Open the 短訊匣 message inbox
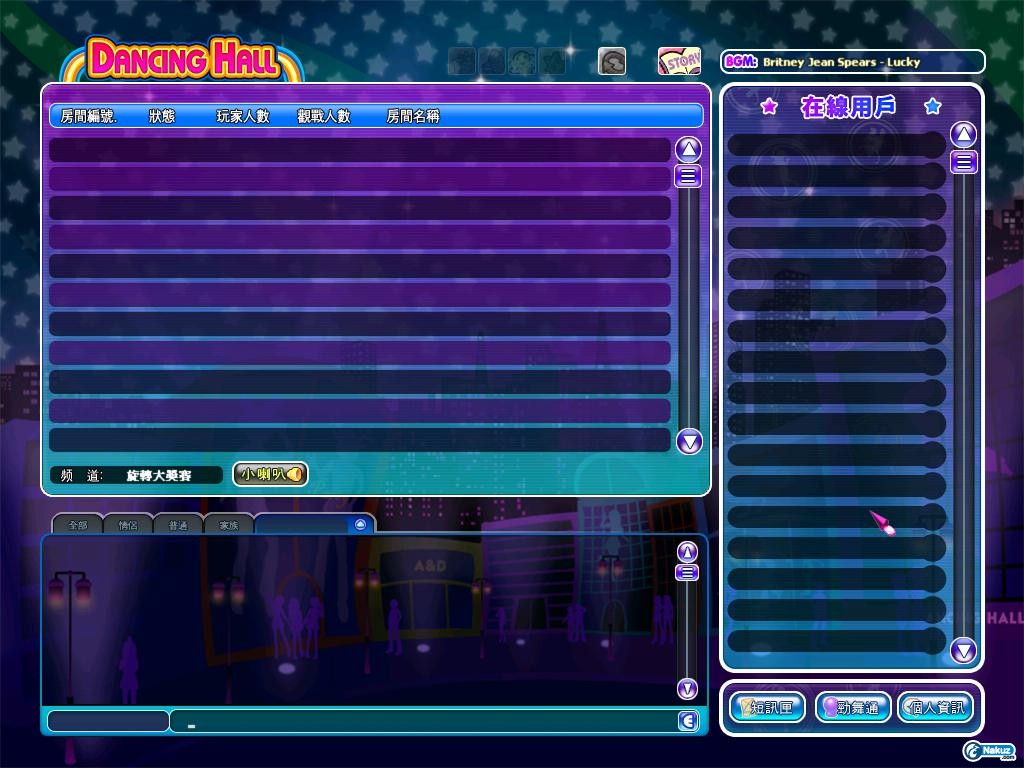The width and height of the screenshot is (1024, 768). (767, 708)
